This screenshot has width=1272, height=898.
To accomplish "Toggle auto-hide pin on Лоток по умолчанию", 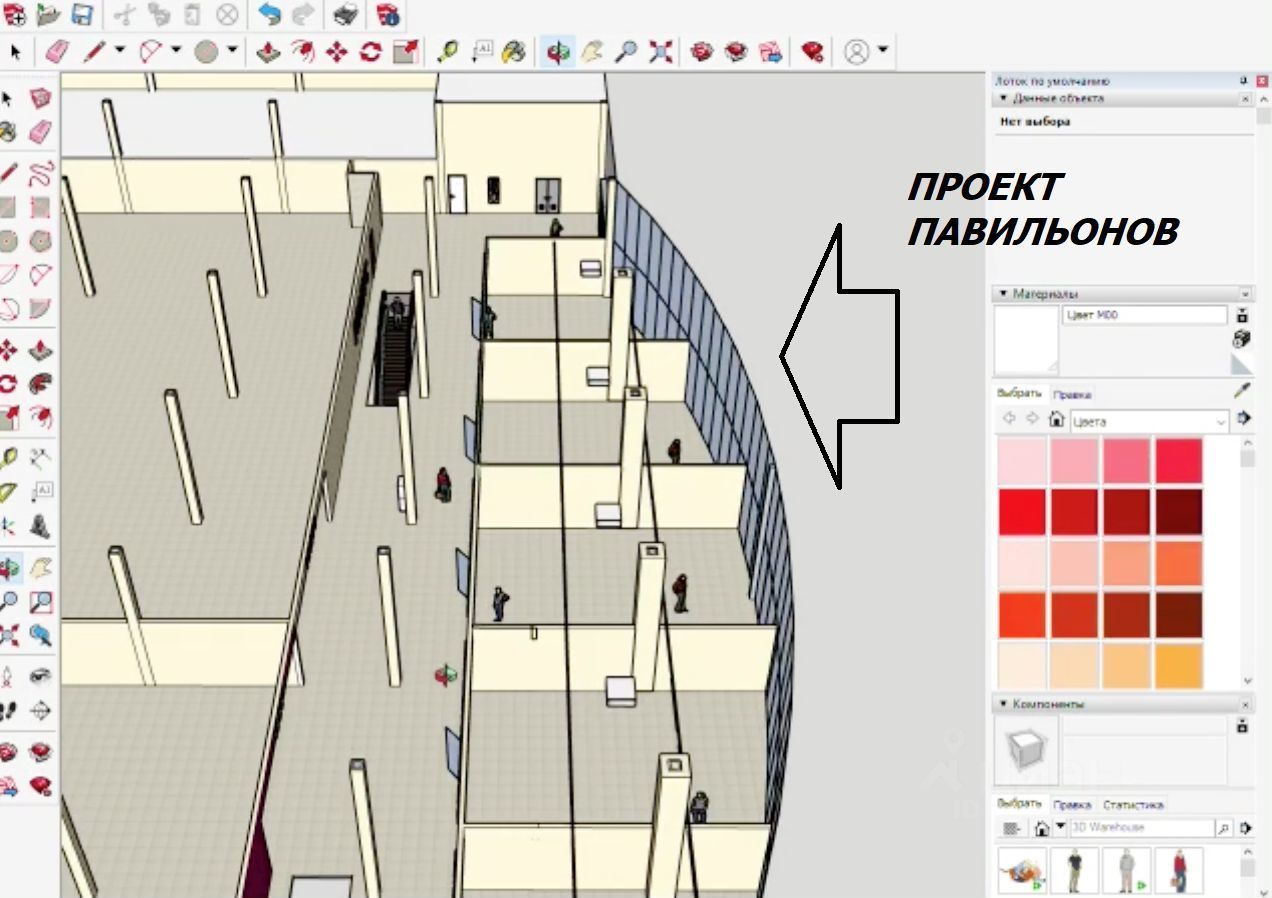I will pos(1244,80).
